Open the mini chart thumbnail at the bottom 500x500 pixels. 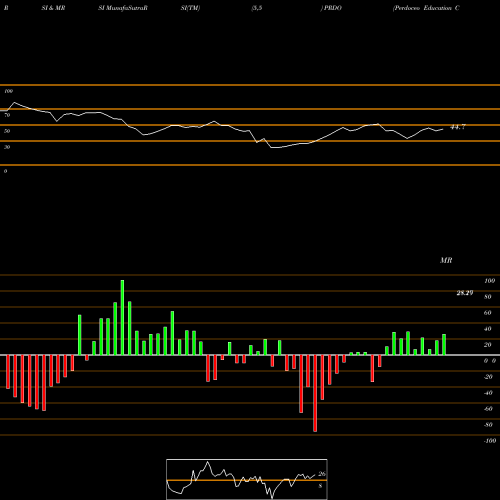click(x=247, y=479)
